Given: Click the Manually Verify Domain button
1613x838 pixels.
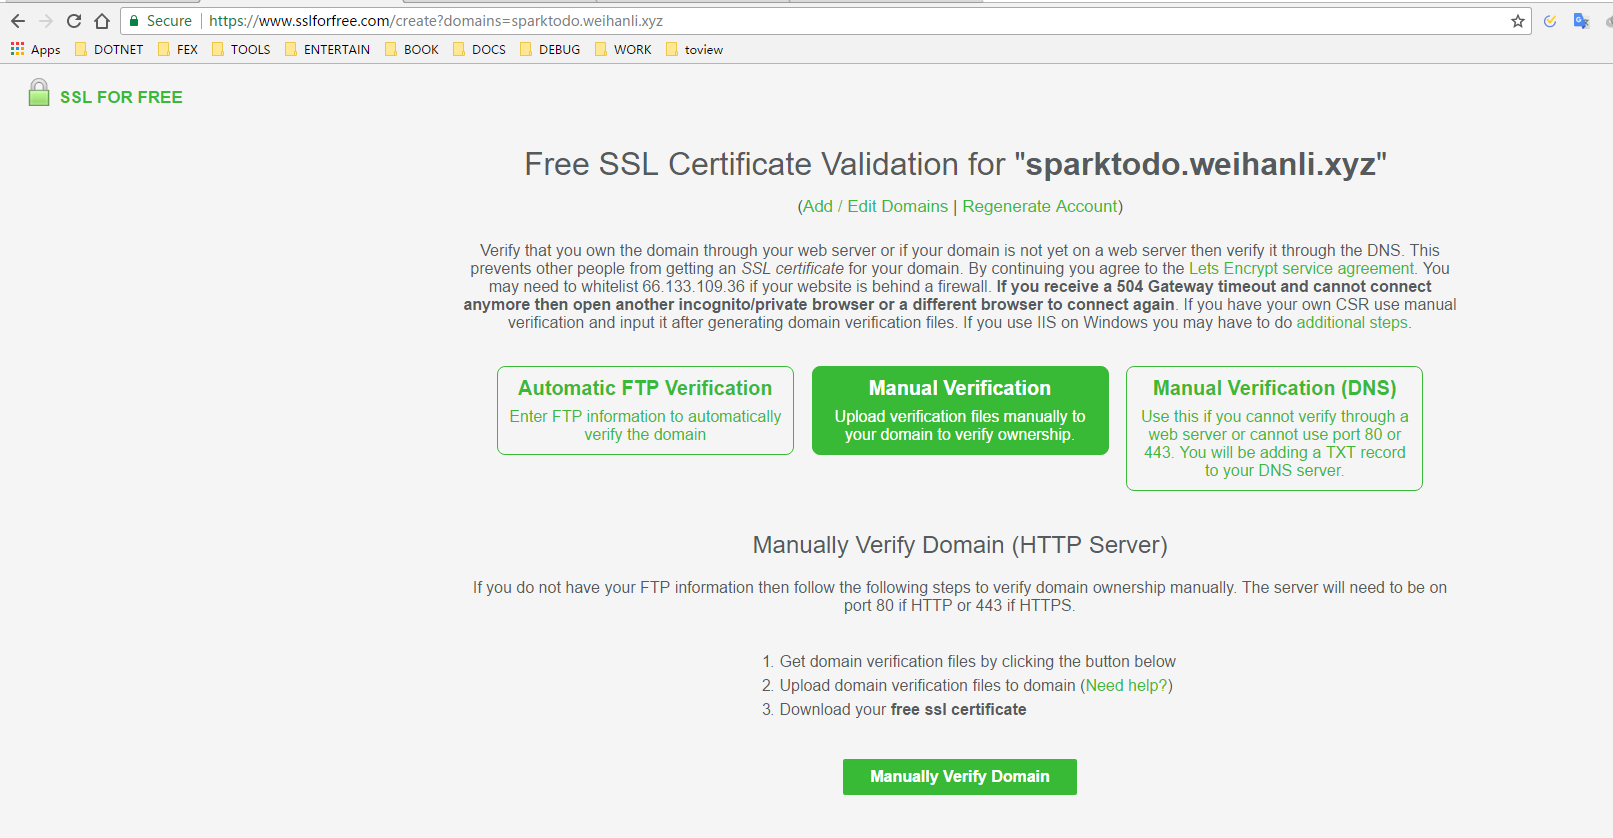Looking at the screenshot, I should [x=960, y=777].
